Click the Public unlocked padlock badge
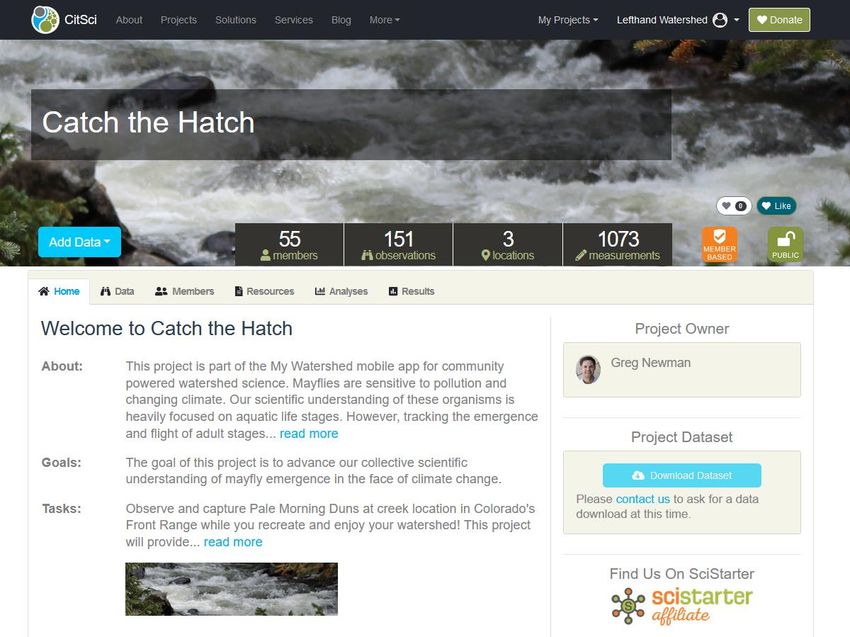This screenshot has height=637, width=850. (x=785, y=244)
